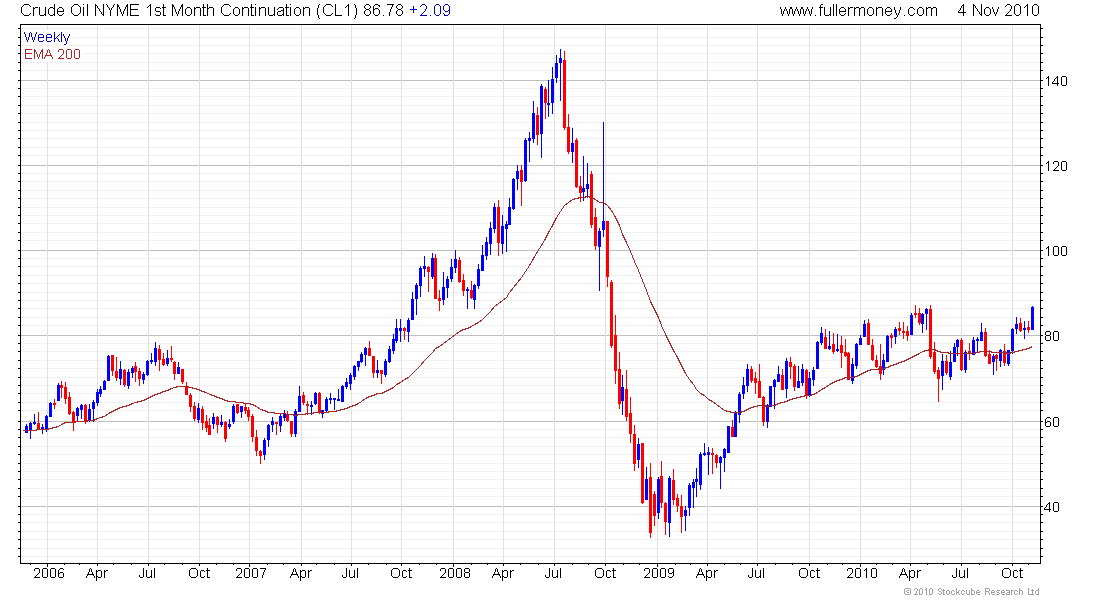Click the 'Jul' label after 2008
The height and width of the screenshot is (600, 1100).
[553, 573]
